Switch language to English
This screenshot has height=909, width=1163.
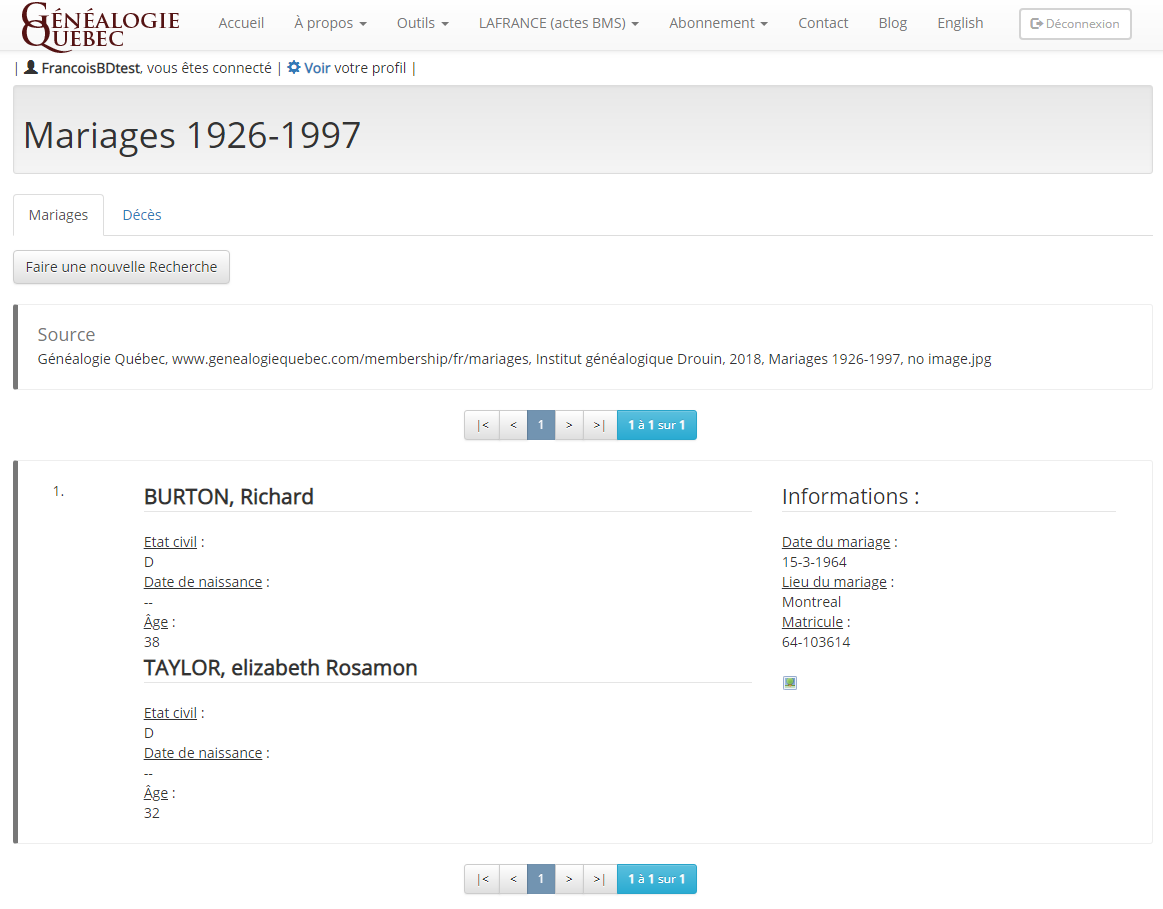[x=959, y=23]
